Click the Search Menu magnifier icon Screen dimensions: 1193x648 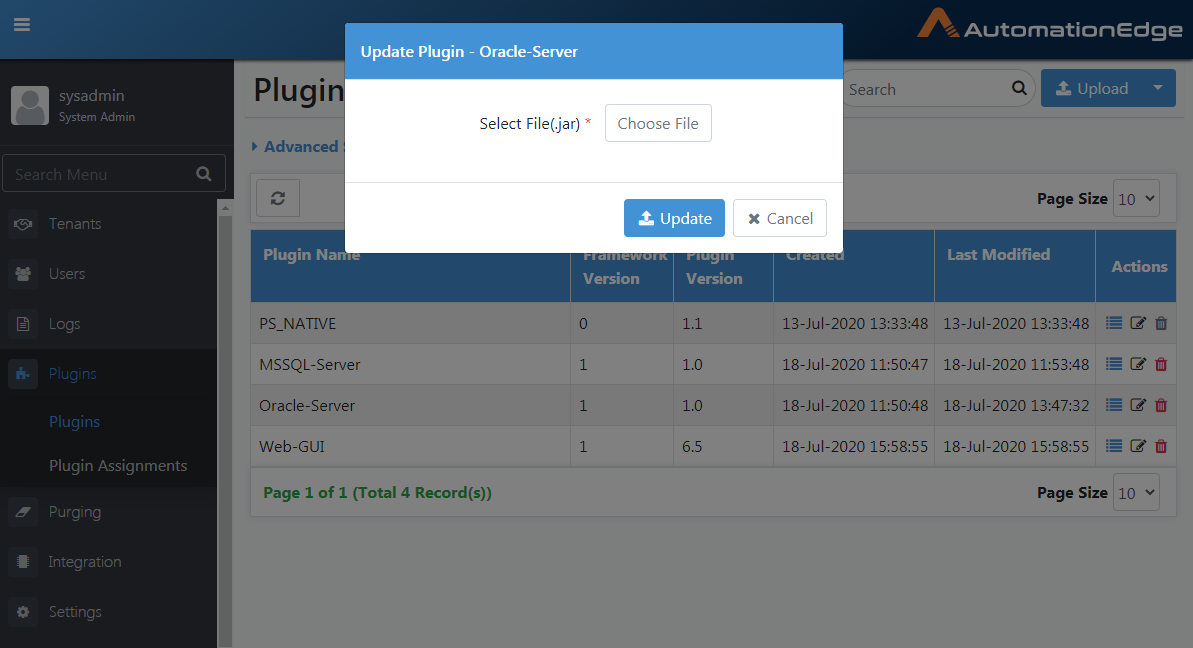click(204, 173)
